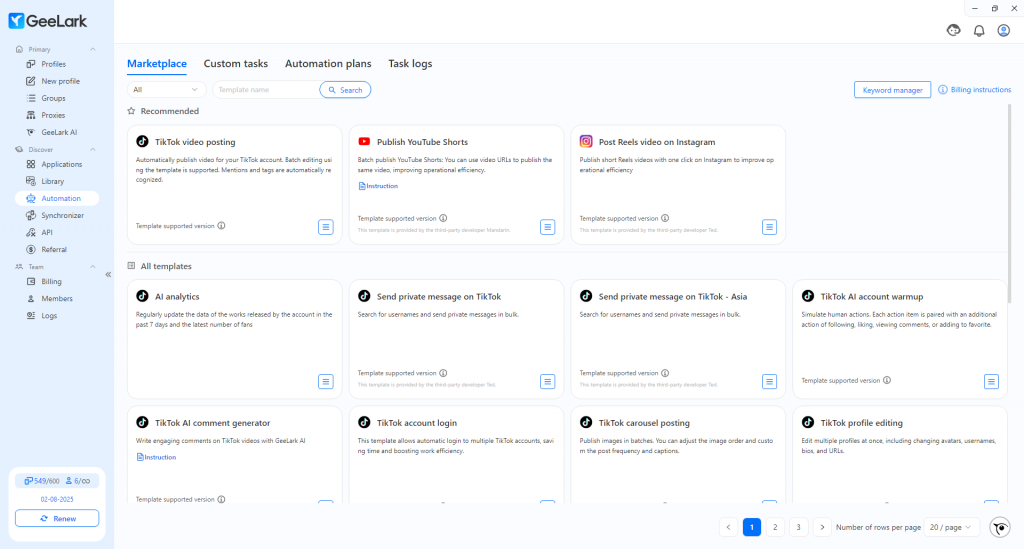Click the Renew button
1024x549 pixels.
click(57, 518)
